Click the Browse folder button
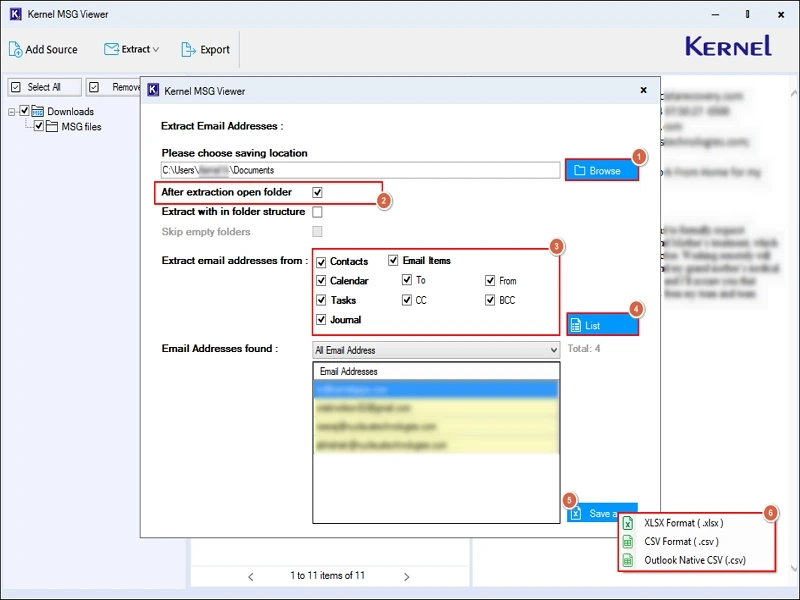The image size is (800, 600). 600,170
